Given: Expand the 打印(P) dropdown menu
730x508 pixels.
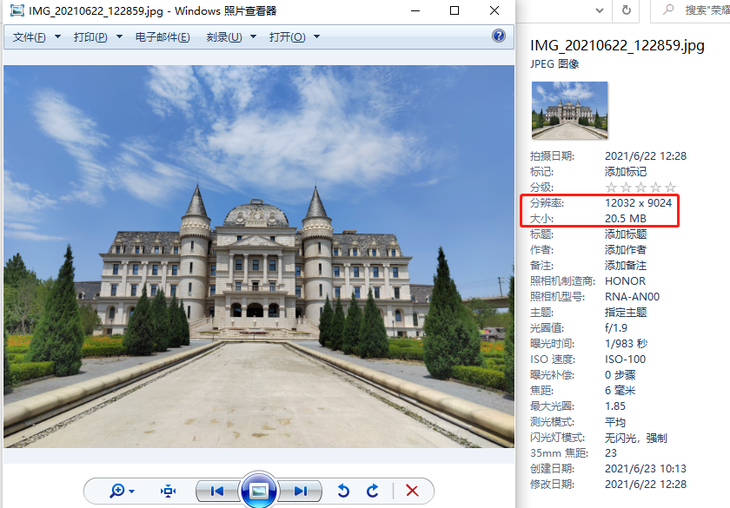Looking at the screenshot, I should tap(97, 37).
